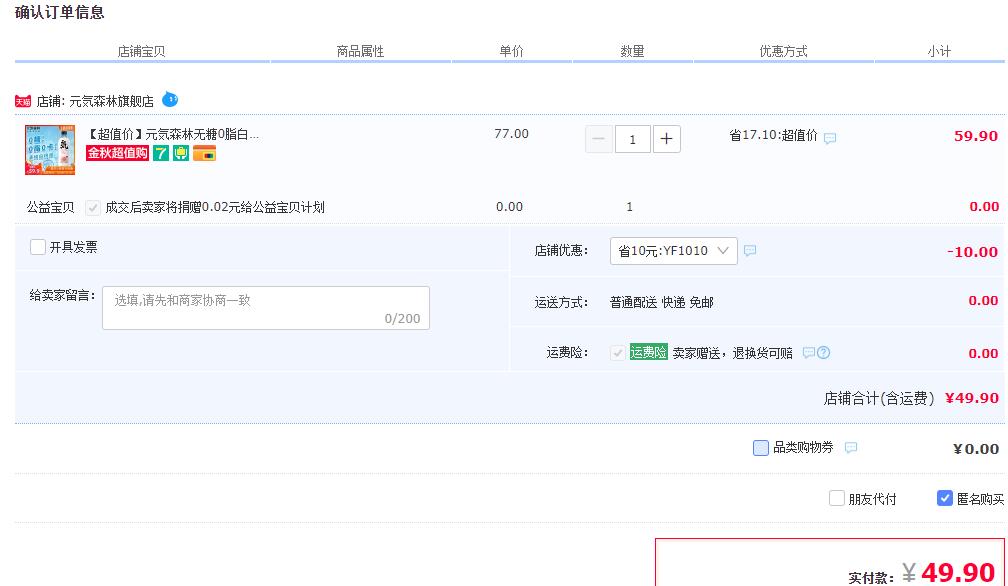Click the green 7-day return badge
The height and width of the screenshot is (586, 1008).
[x=161, y=153]
